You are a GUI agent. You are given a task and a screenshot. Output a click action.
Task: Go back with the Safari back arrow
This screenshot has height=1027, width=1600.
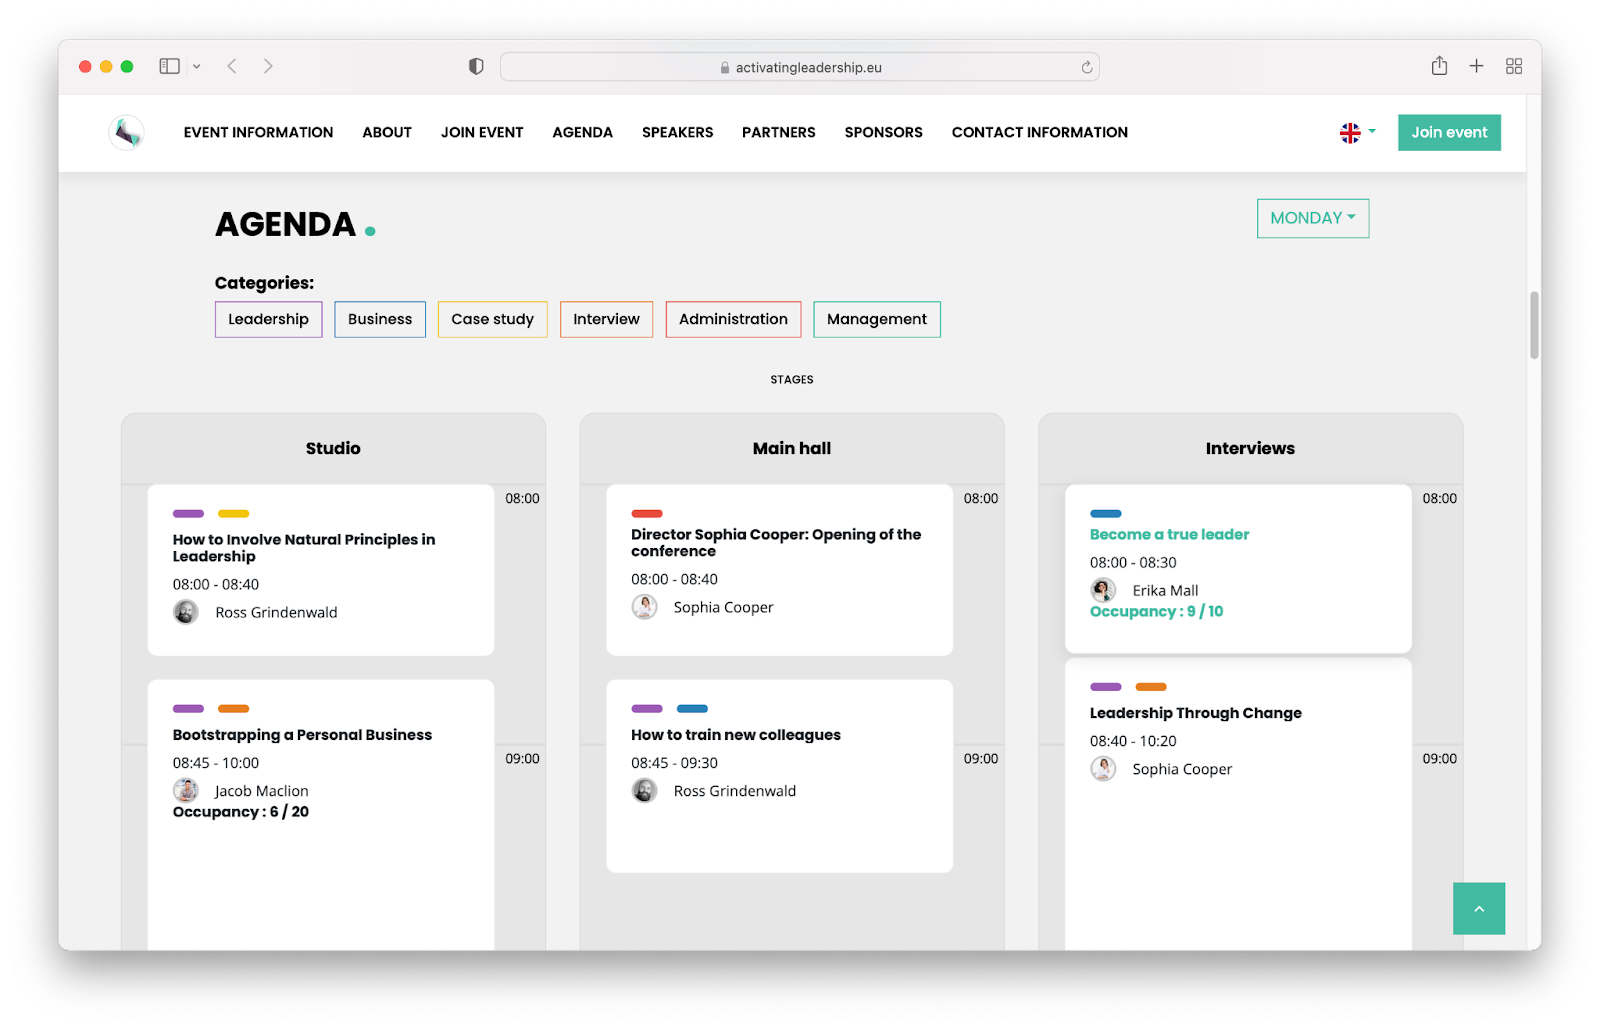(232, 66)
